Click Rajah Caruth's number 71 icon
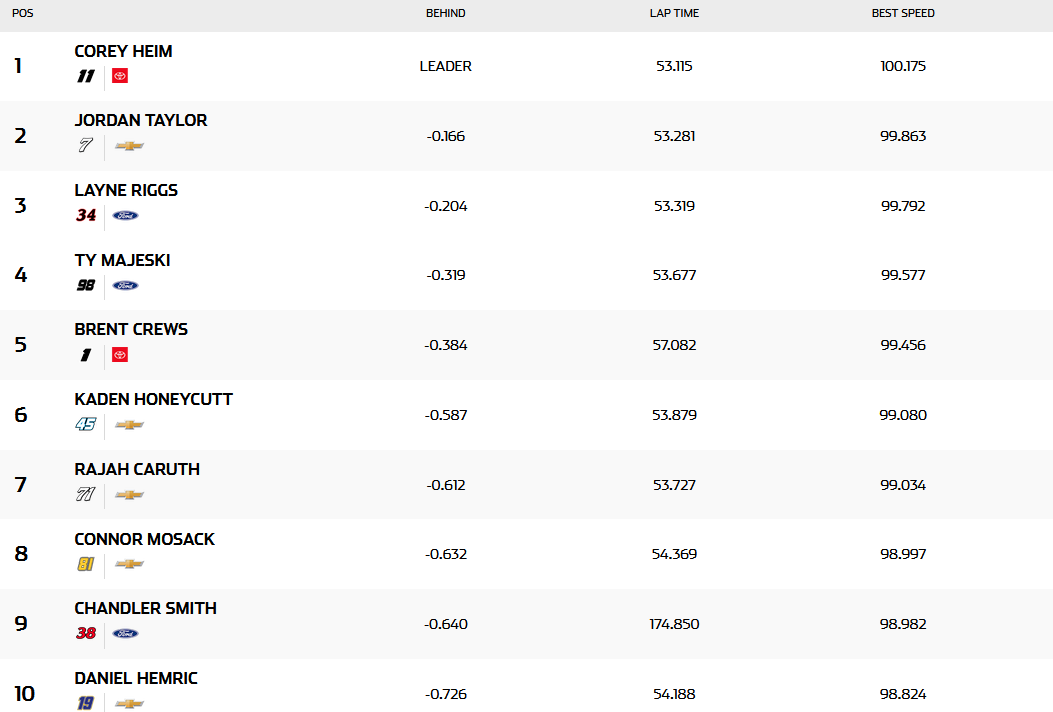This screenshot has width=1053, height=712. [x=85, y=494]
